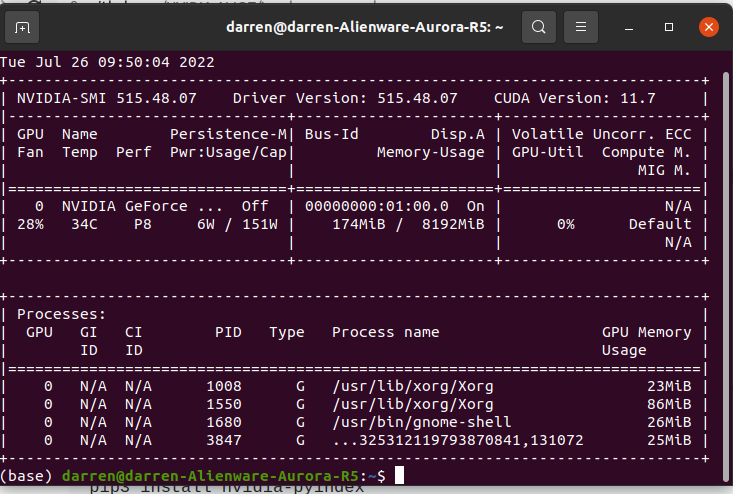Click the /usr/bin/gnome-shell process name
Screen dimensions: 733x494
click(x=421, y=422)
